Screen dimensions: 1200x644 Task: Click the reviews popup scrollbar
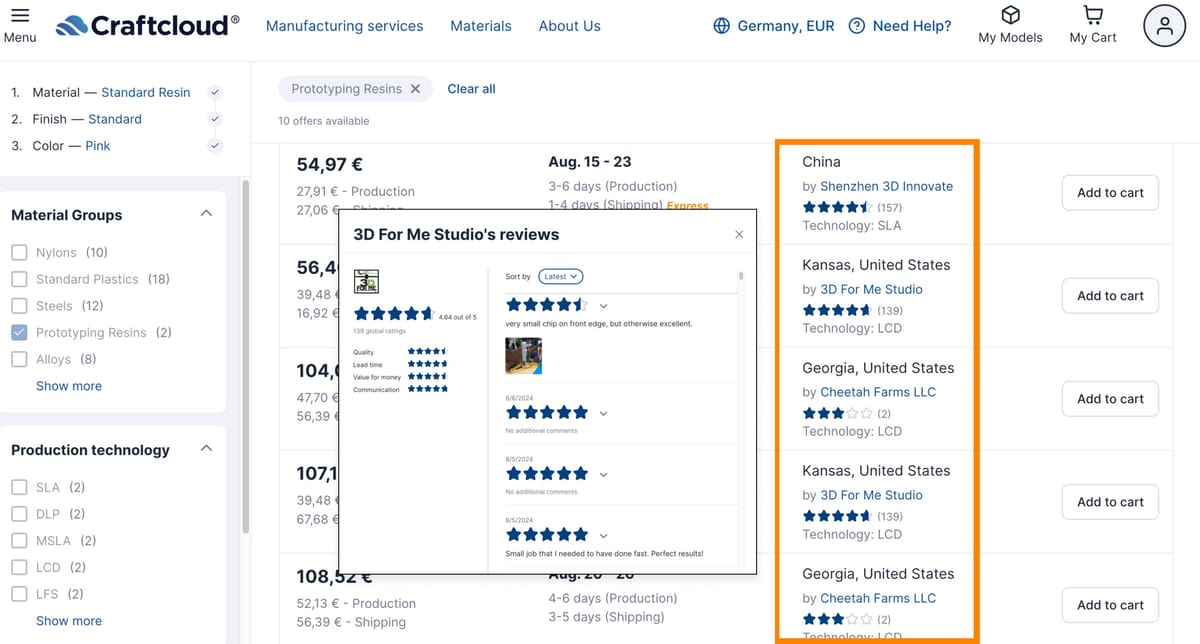click(741, 276)
